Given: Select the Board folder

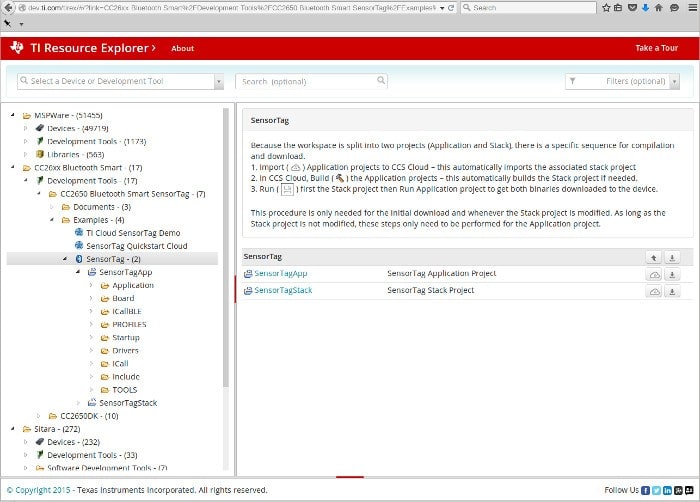Looking at the screenshot, I should (123, 298).
